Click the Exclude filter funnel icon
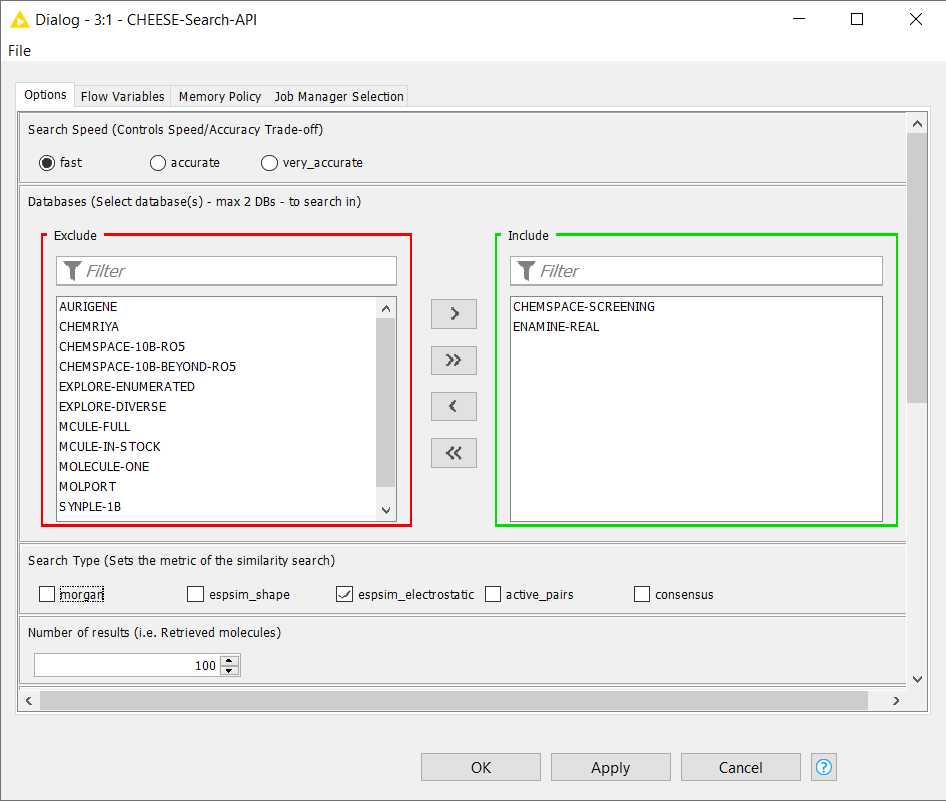Viewport: 946px width, 801px height. point(72,271)
